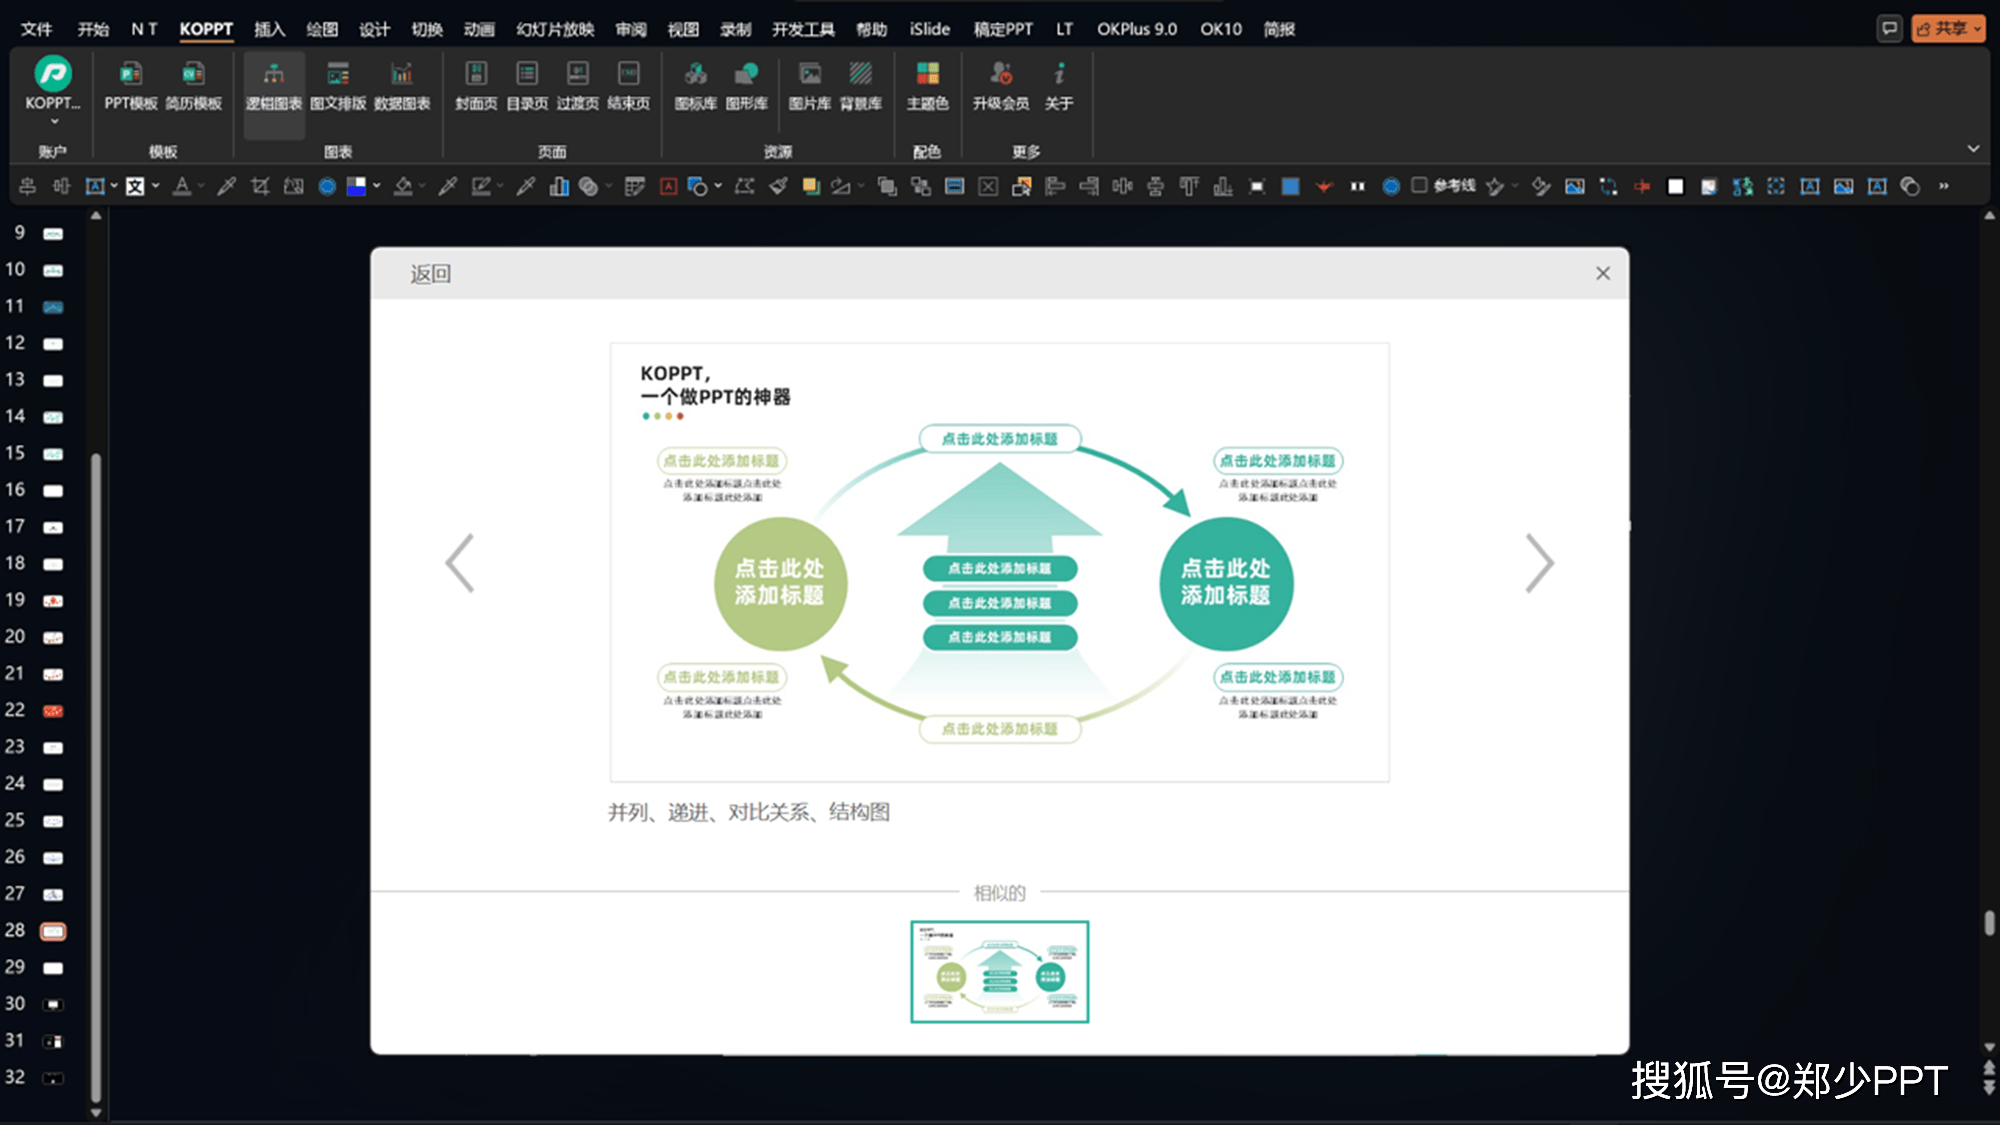This screenshot has height=1125, width=2000.
Task: Show more quick toolbar commands
Action: click(x=1944, y=186)
